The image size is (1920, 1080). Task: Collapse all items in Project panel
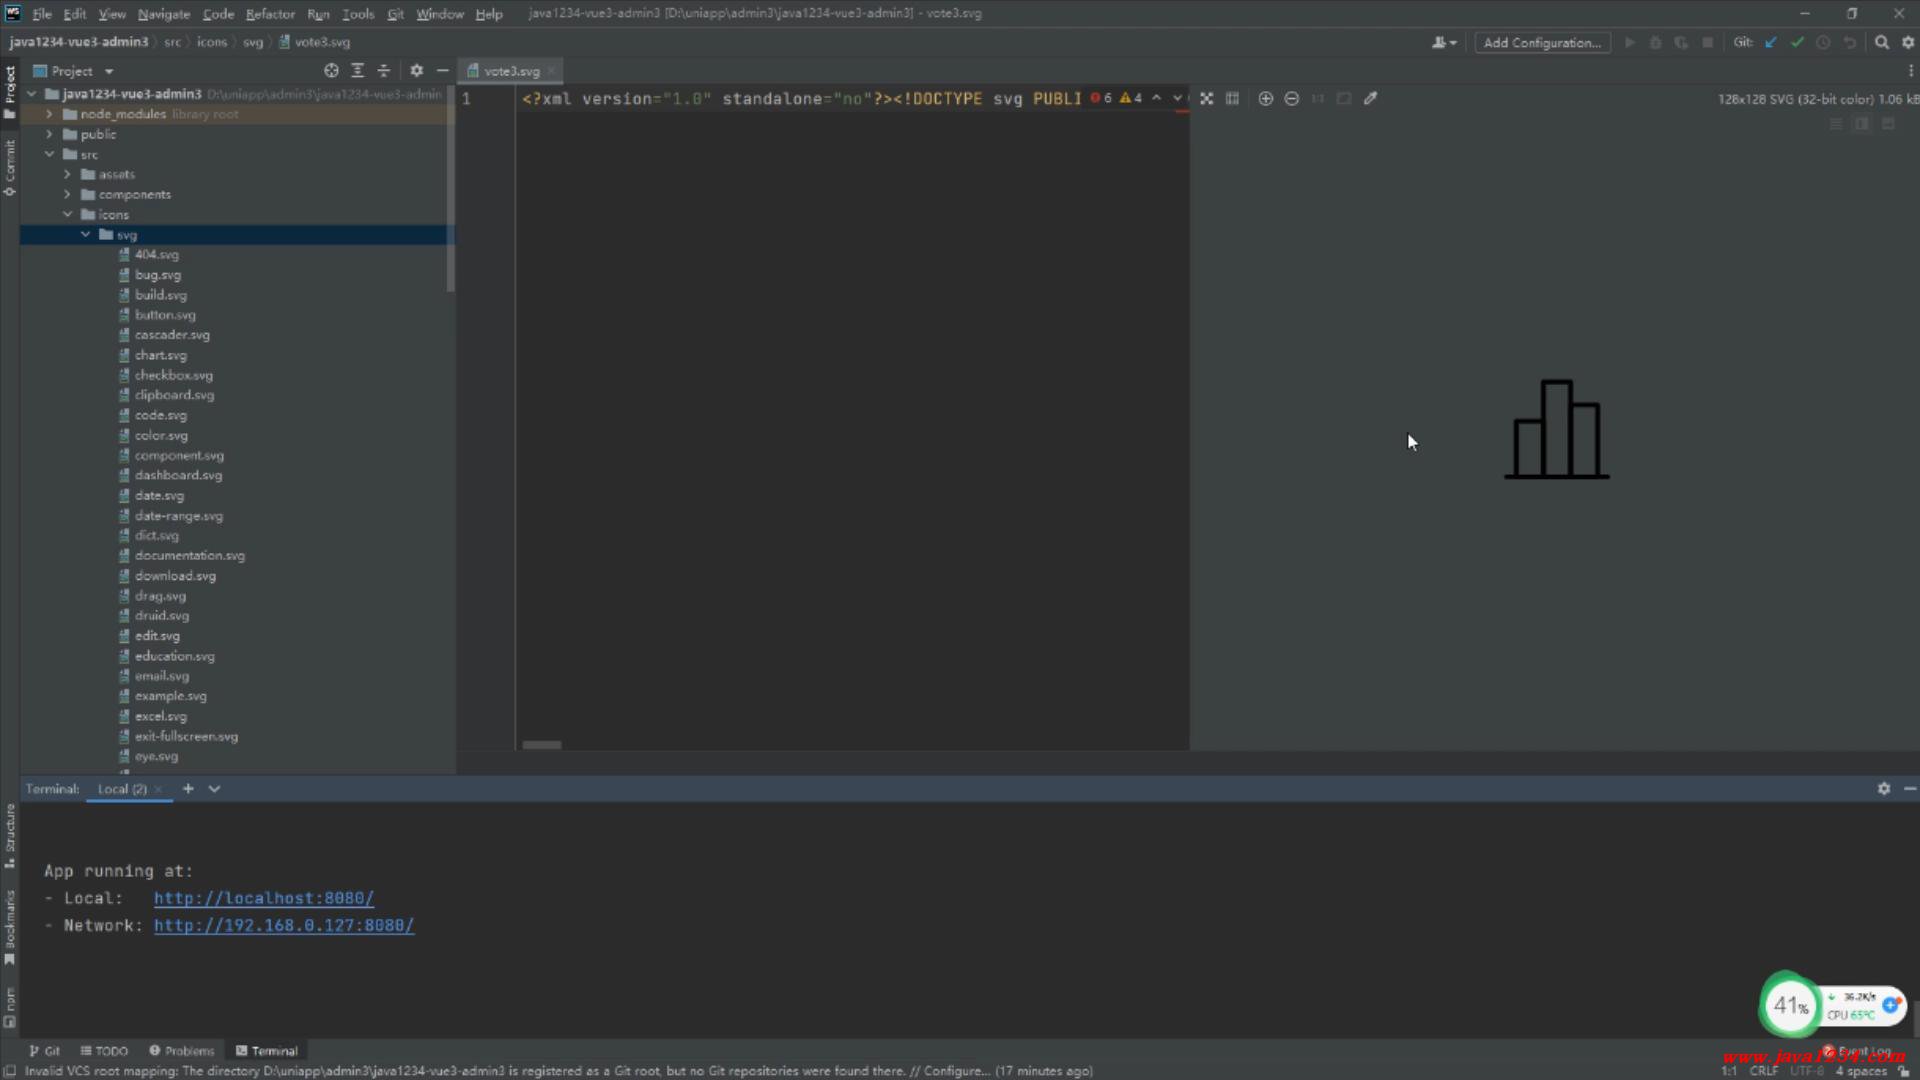pos(383,71)
